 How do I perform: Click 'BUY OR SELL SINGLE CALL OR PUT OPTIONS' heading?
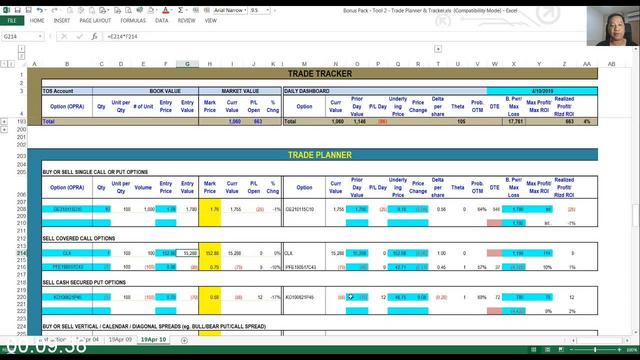pyautogui.click(x=95, y=172)
